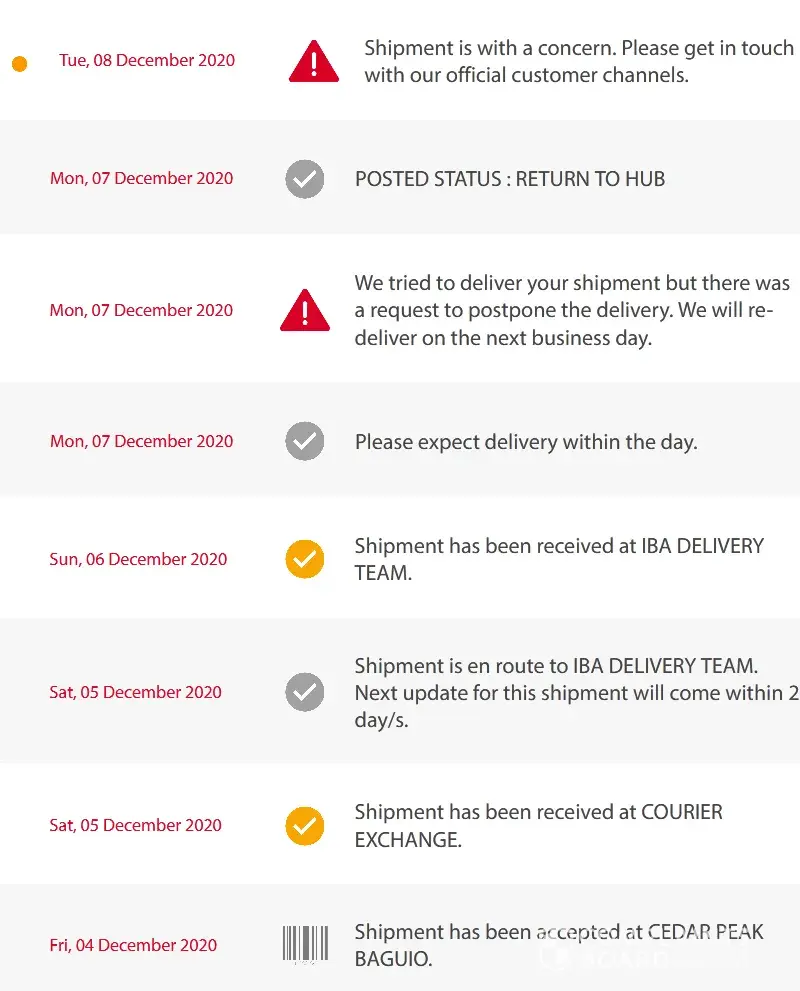Click the accepted at CEDAR PEAK BAGUIO message

click(559, 945)
